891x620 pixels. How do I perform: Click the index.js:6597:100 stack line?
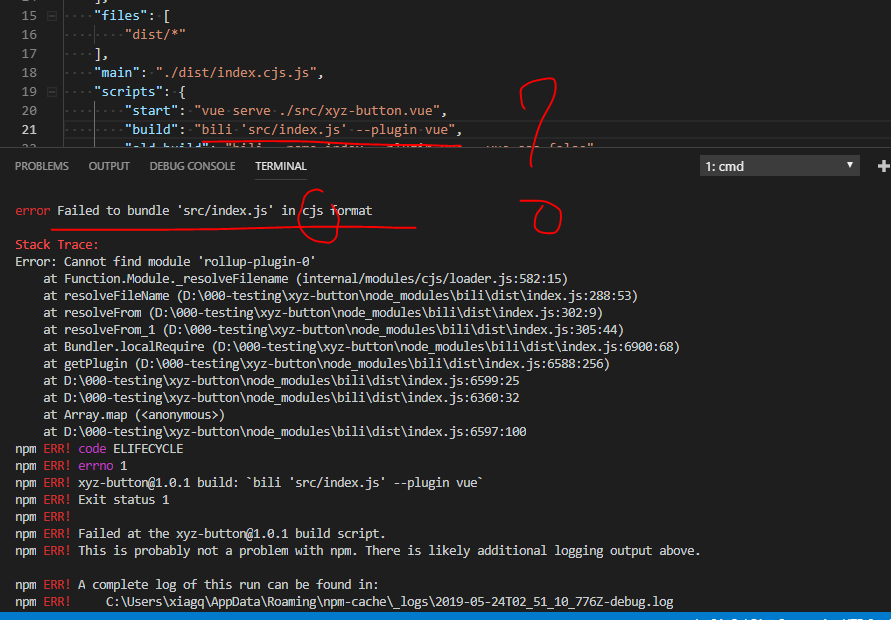pyautogui.click(x=285, y=432)
